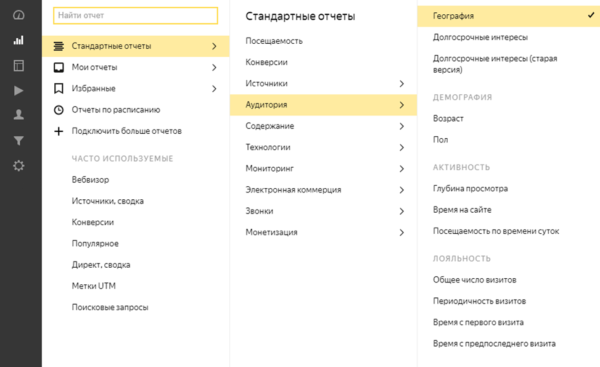Screen dimensions: 600x367
Task: Open the gear settings sidebar icon
Action: tap(18, 166)
